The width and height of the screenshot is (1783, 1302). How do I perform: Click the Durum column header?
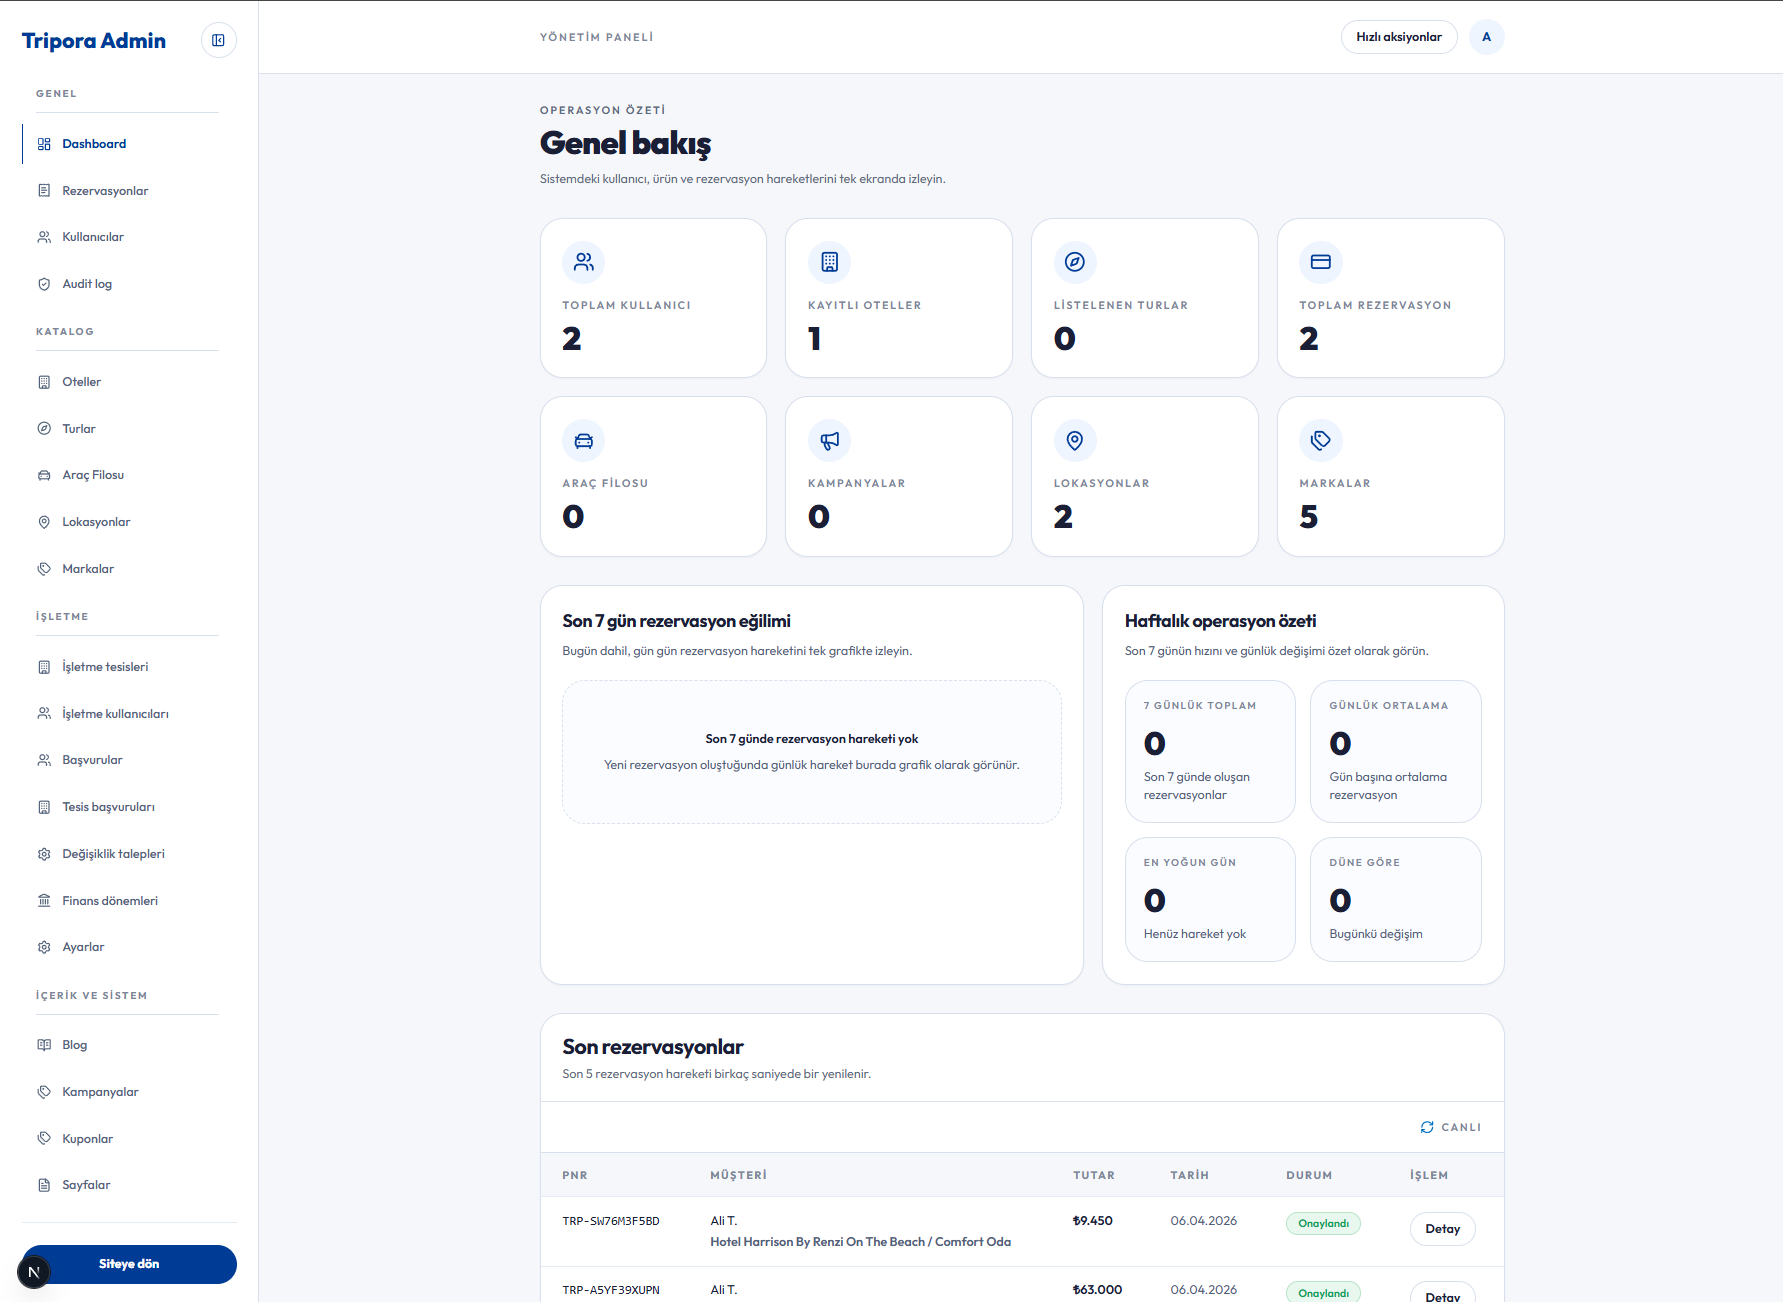pyautogui.click(x=1309, y=1175)
